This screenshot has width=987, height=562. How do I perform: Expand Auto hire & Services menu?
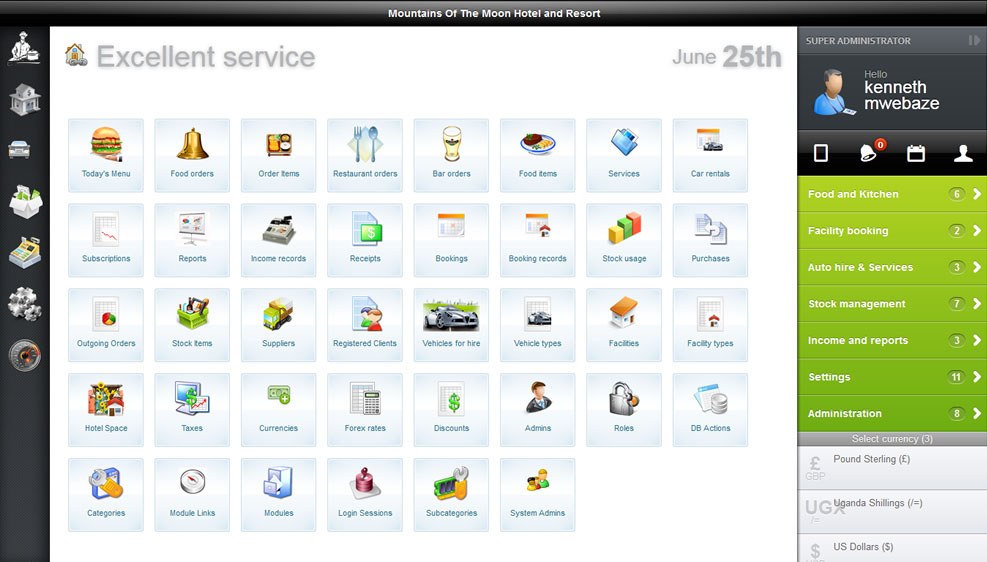pos(892,267)
